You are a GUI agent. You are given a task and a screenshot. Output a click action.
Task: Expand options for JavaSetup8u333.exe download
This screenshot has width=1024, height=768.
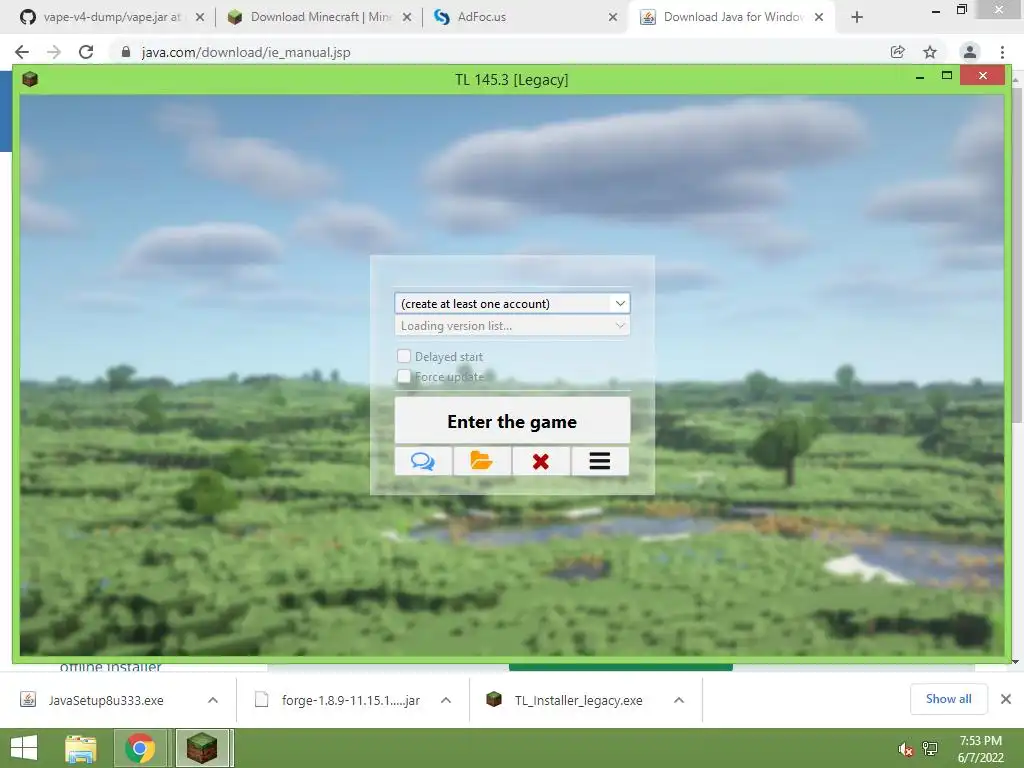click(x=213, y=700)
